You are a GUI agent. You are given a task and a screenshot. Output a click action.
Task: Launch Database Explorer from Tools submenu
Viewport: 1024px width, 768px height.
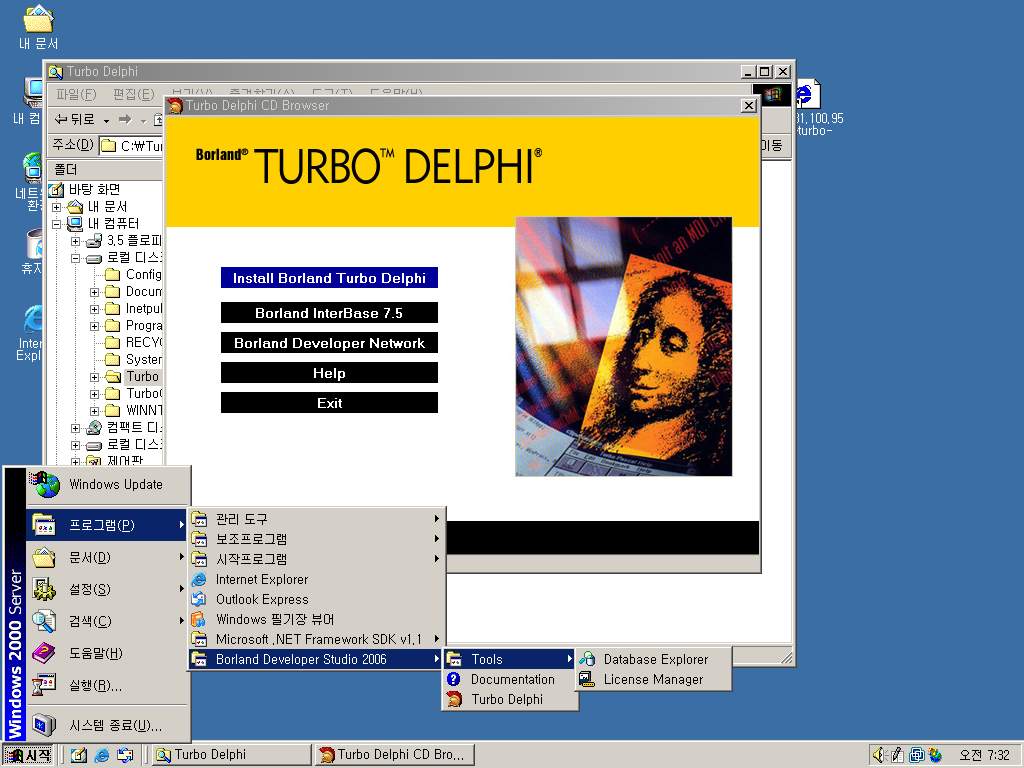655,659
